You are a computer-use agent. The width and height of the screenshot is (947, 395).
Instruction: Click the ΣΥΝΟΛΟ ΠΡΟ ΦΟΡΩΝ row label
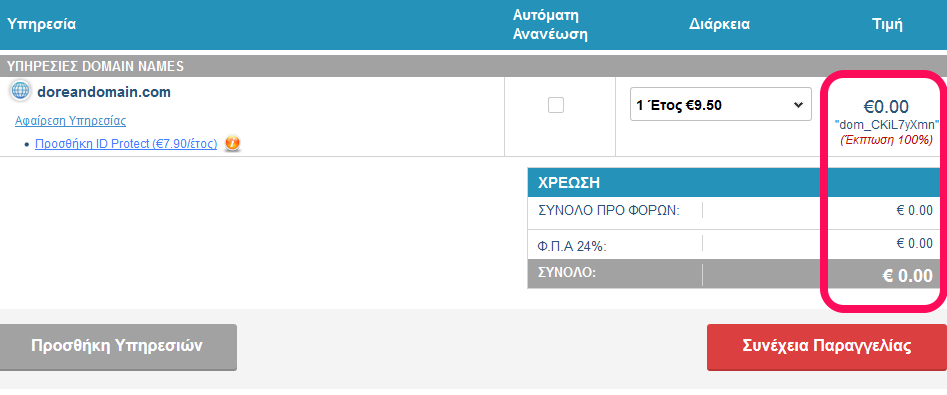click(609, 211)
